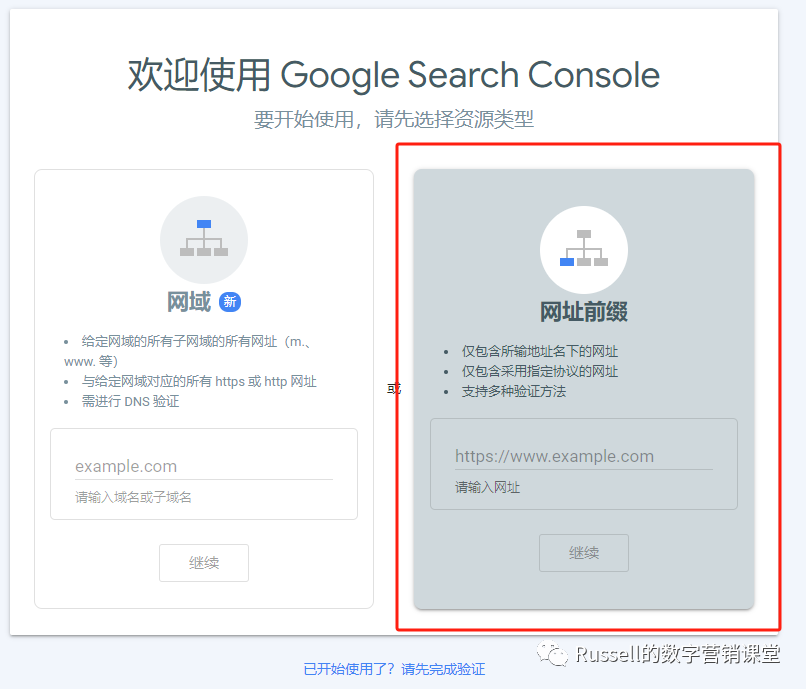Click the site hierarchy icon in the highlighted card

pyautogui.click(x=583, y=249)
